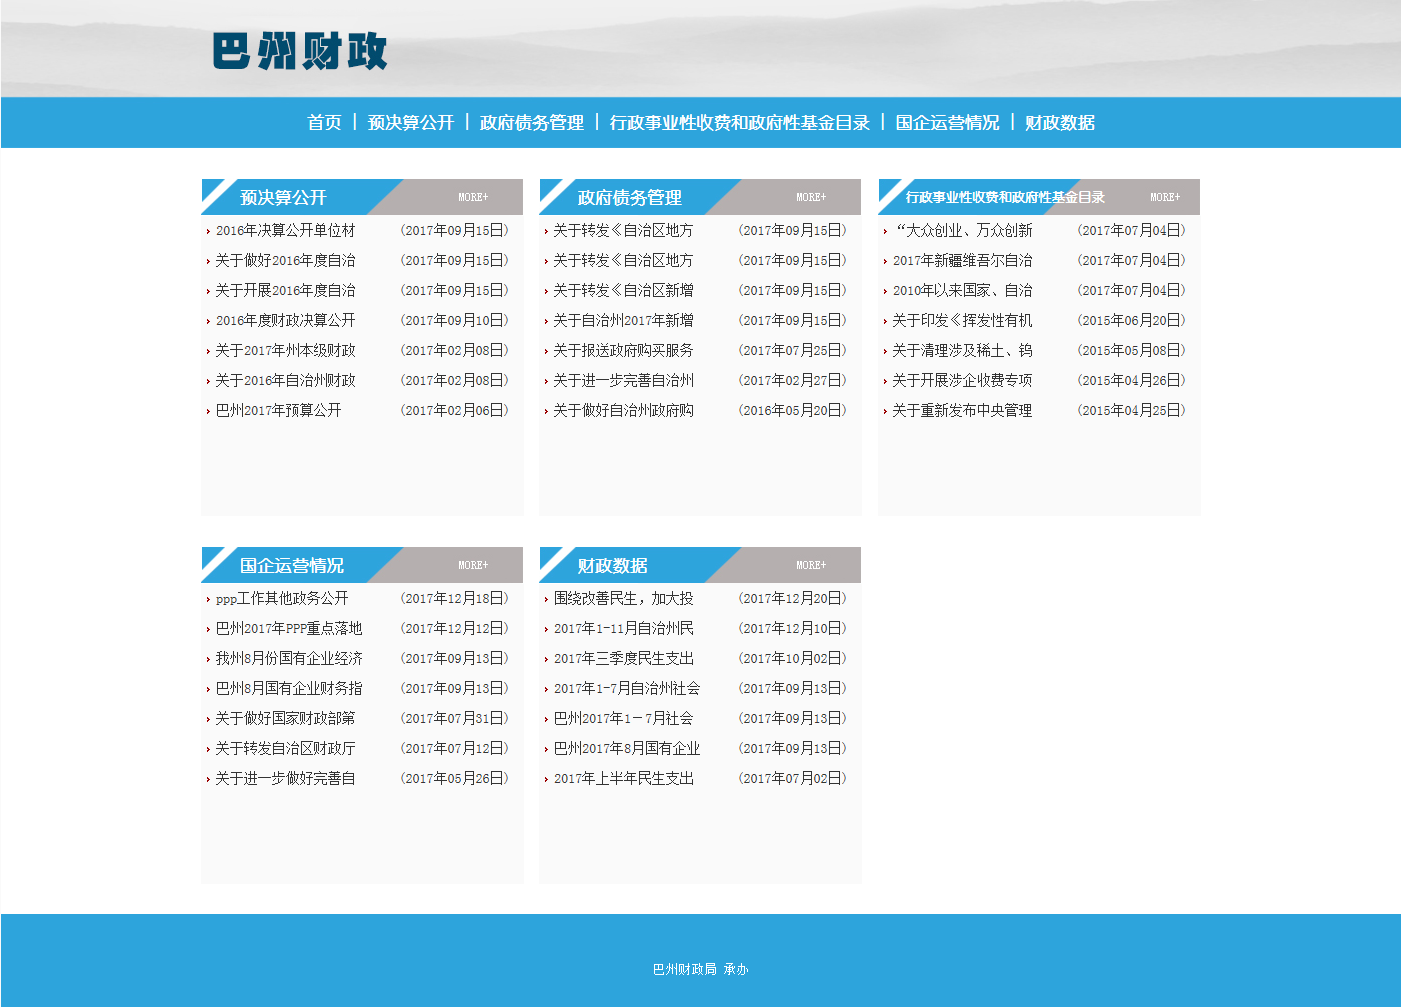Open the article ppp工作其他政务公开
The image size is (1401, 1007).
coord(282,599)
